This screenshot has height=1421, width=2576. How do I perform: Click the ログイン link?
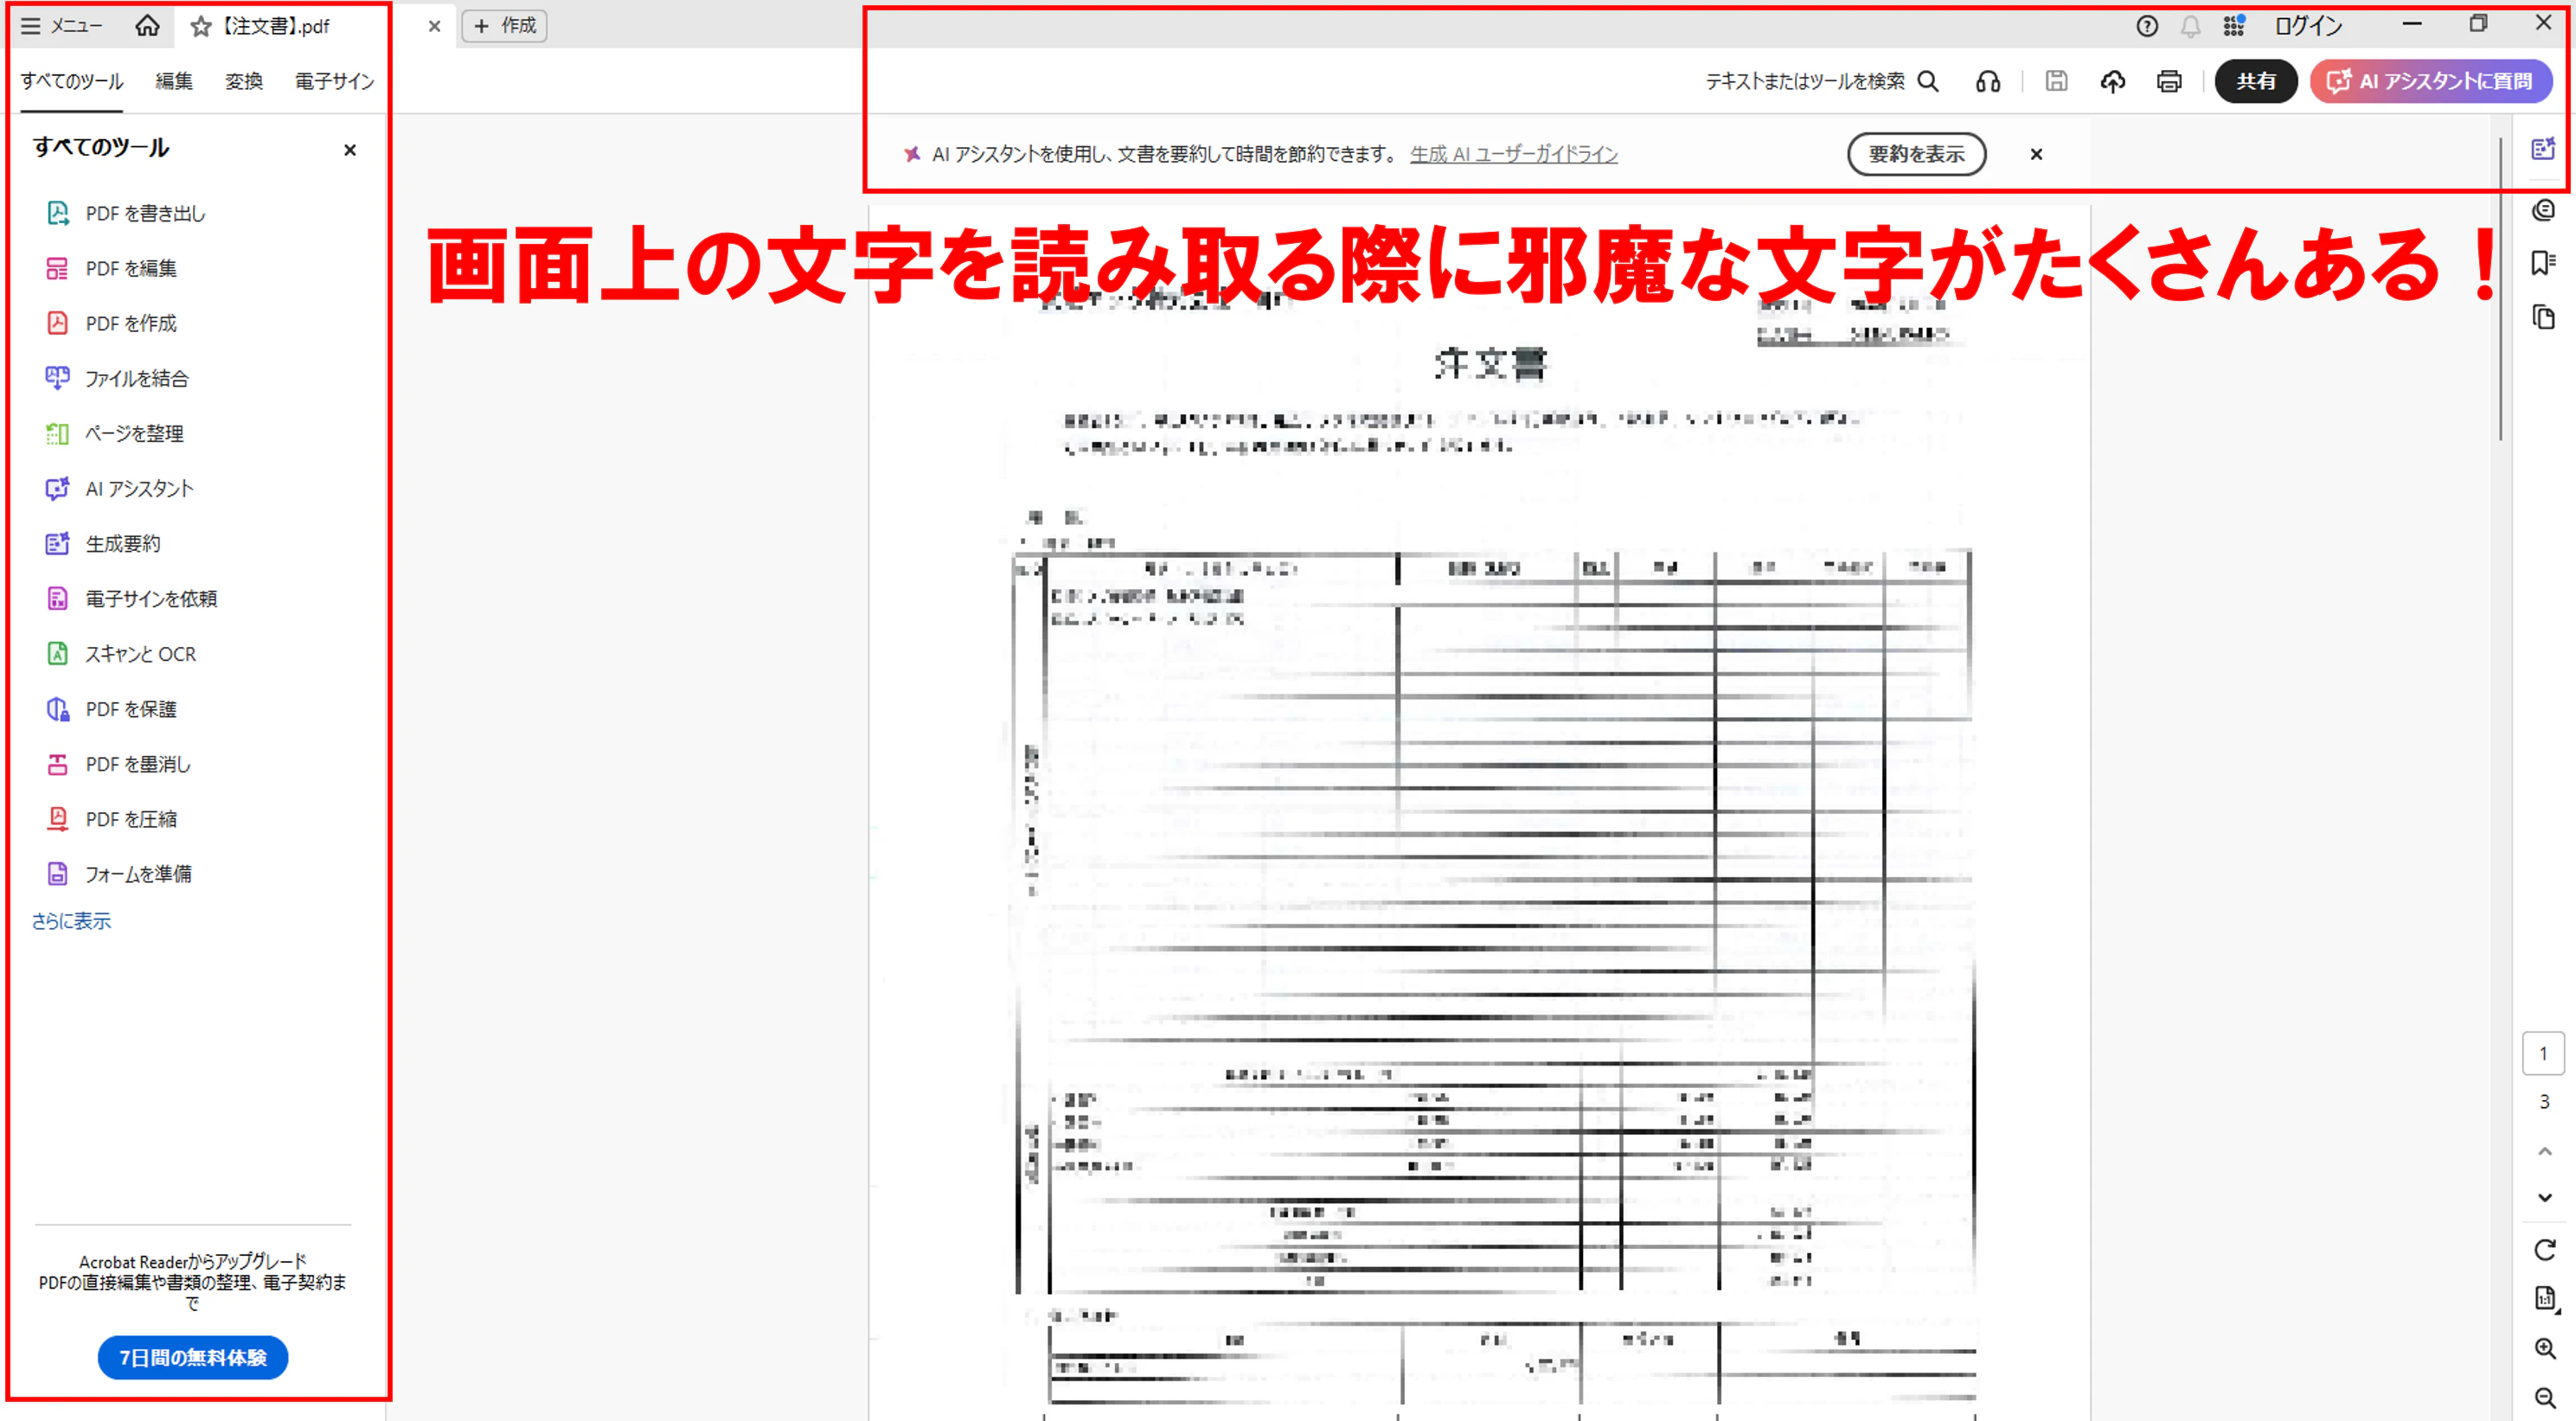2308,26
